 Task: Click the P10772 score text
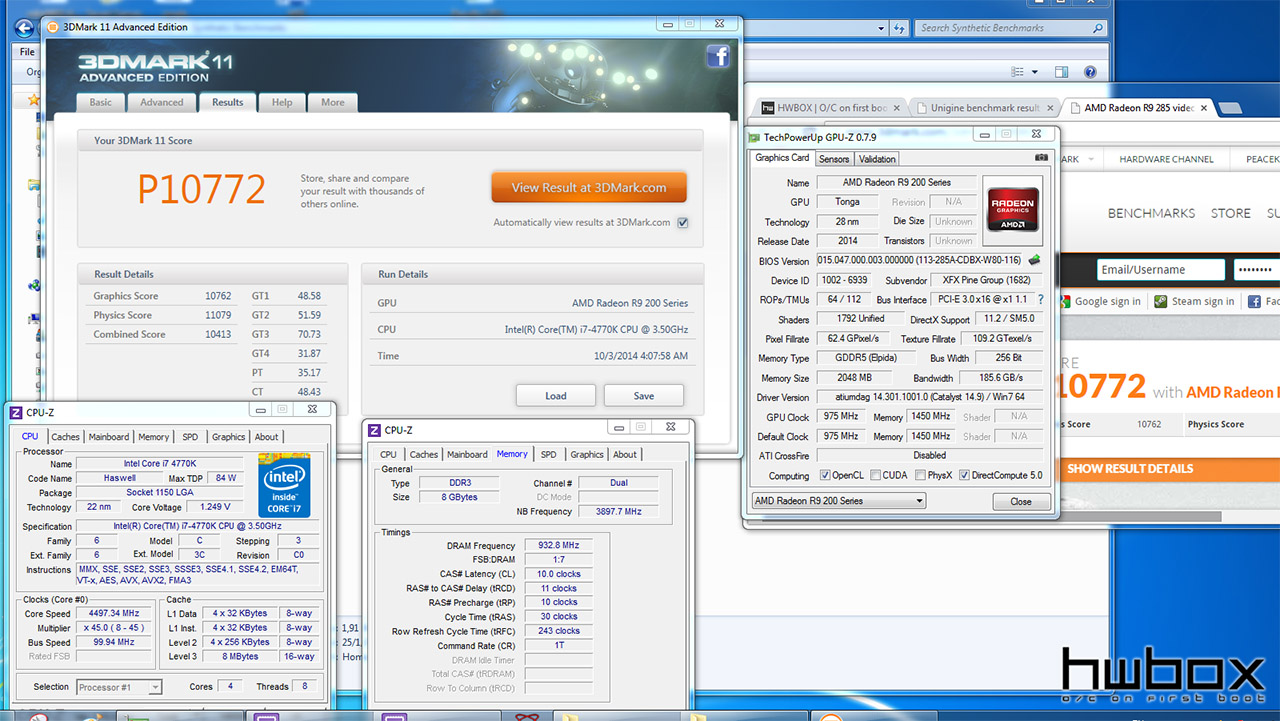tap(201, 189)
